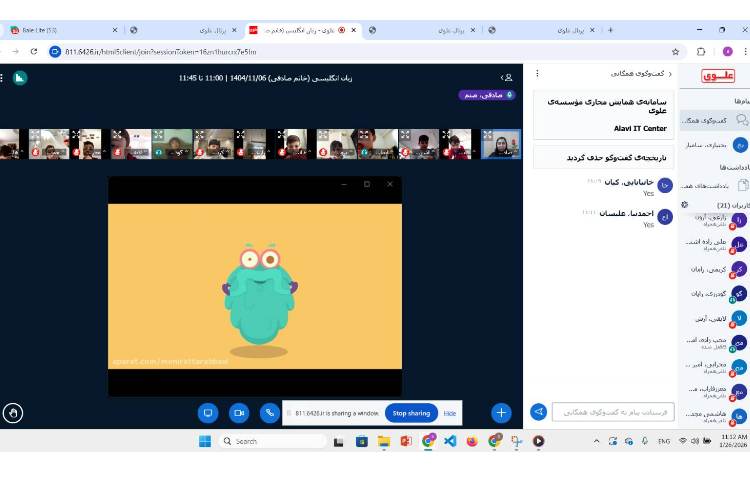Open manage users gear icon
This screenshot has width=750, height=480.
pyautogui.click(x=684, y=205)
